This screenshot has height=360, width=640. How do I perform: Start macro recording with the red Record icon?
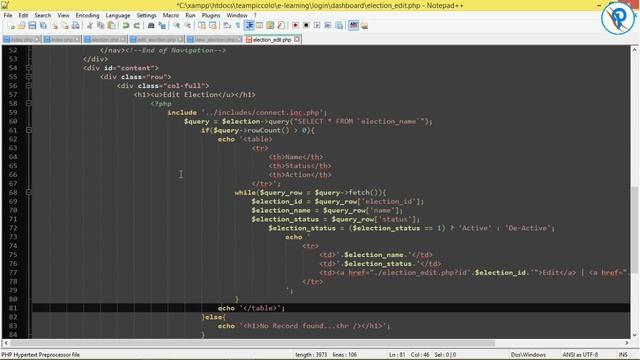[295, 26]
